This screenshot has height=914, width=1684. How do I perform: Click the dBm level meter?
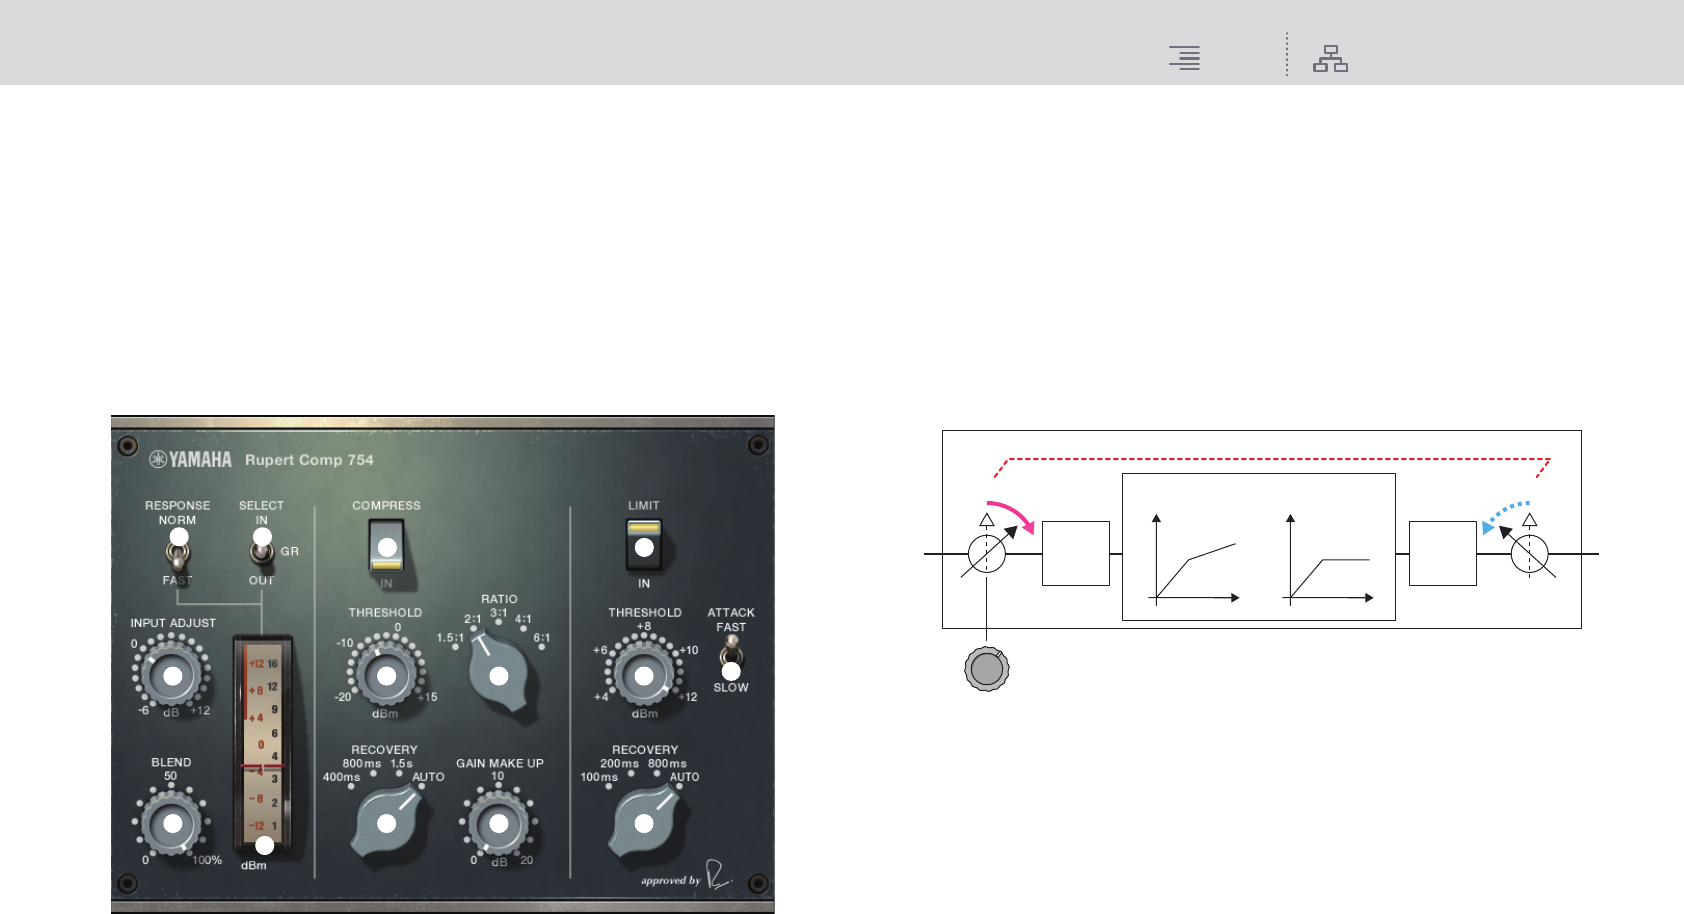click(263, 746)
